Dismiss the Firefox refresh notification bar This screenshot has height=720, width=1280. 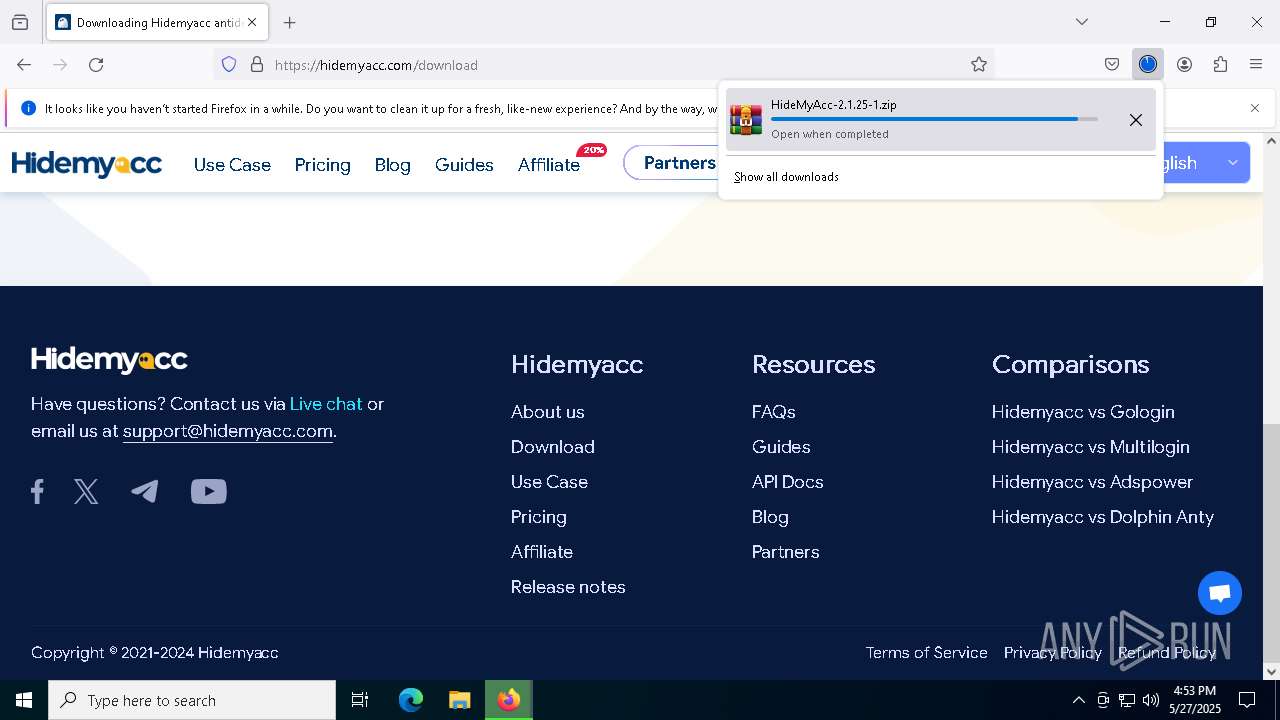pos(1255,108)
